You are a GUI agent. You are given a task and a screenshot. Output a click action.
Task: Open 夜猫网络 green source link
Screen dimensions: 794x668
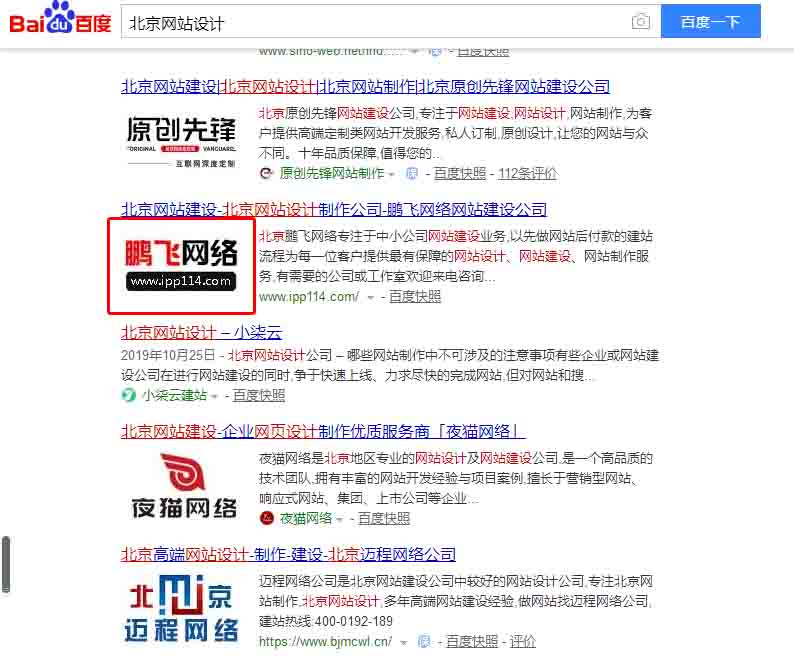(x=306, y=518)
